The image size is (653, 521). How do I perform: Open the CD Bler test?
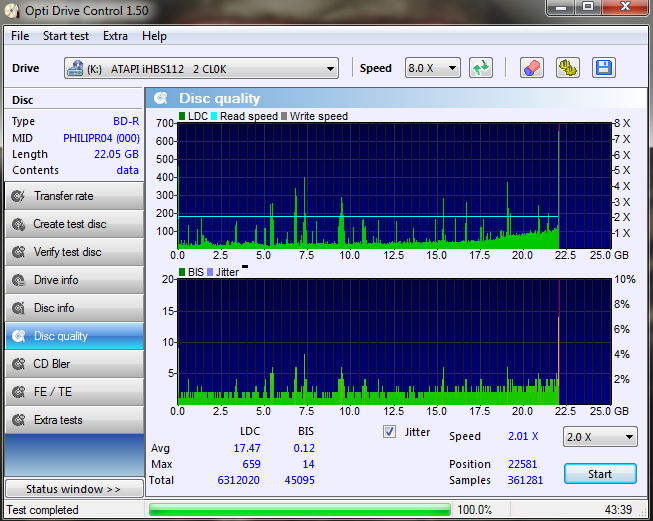coord(74,364)
